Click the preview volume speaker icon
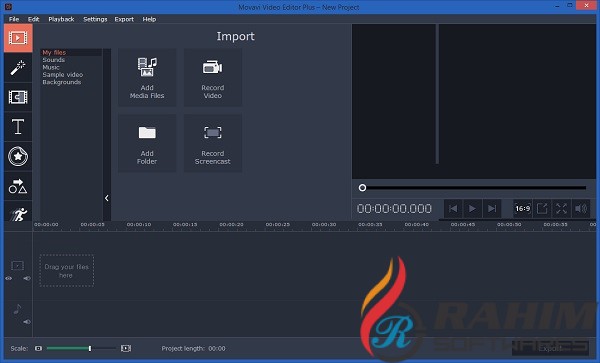 click(x=581, y=208)
